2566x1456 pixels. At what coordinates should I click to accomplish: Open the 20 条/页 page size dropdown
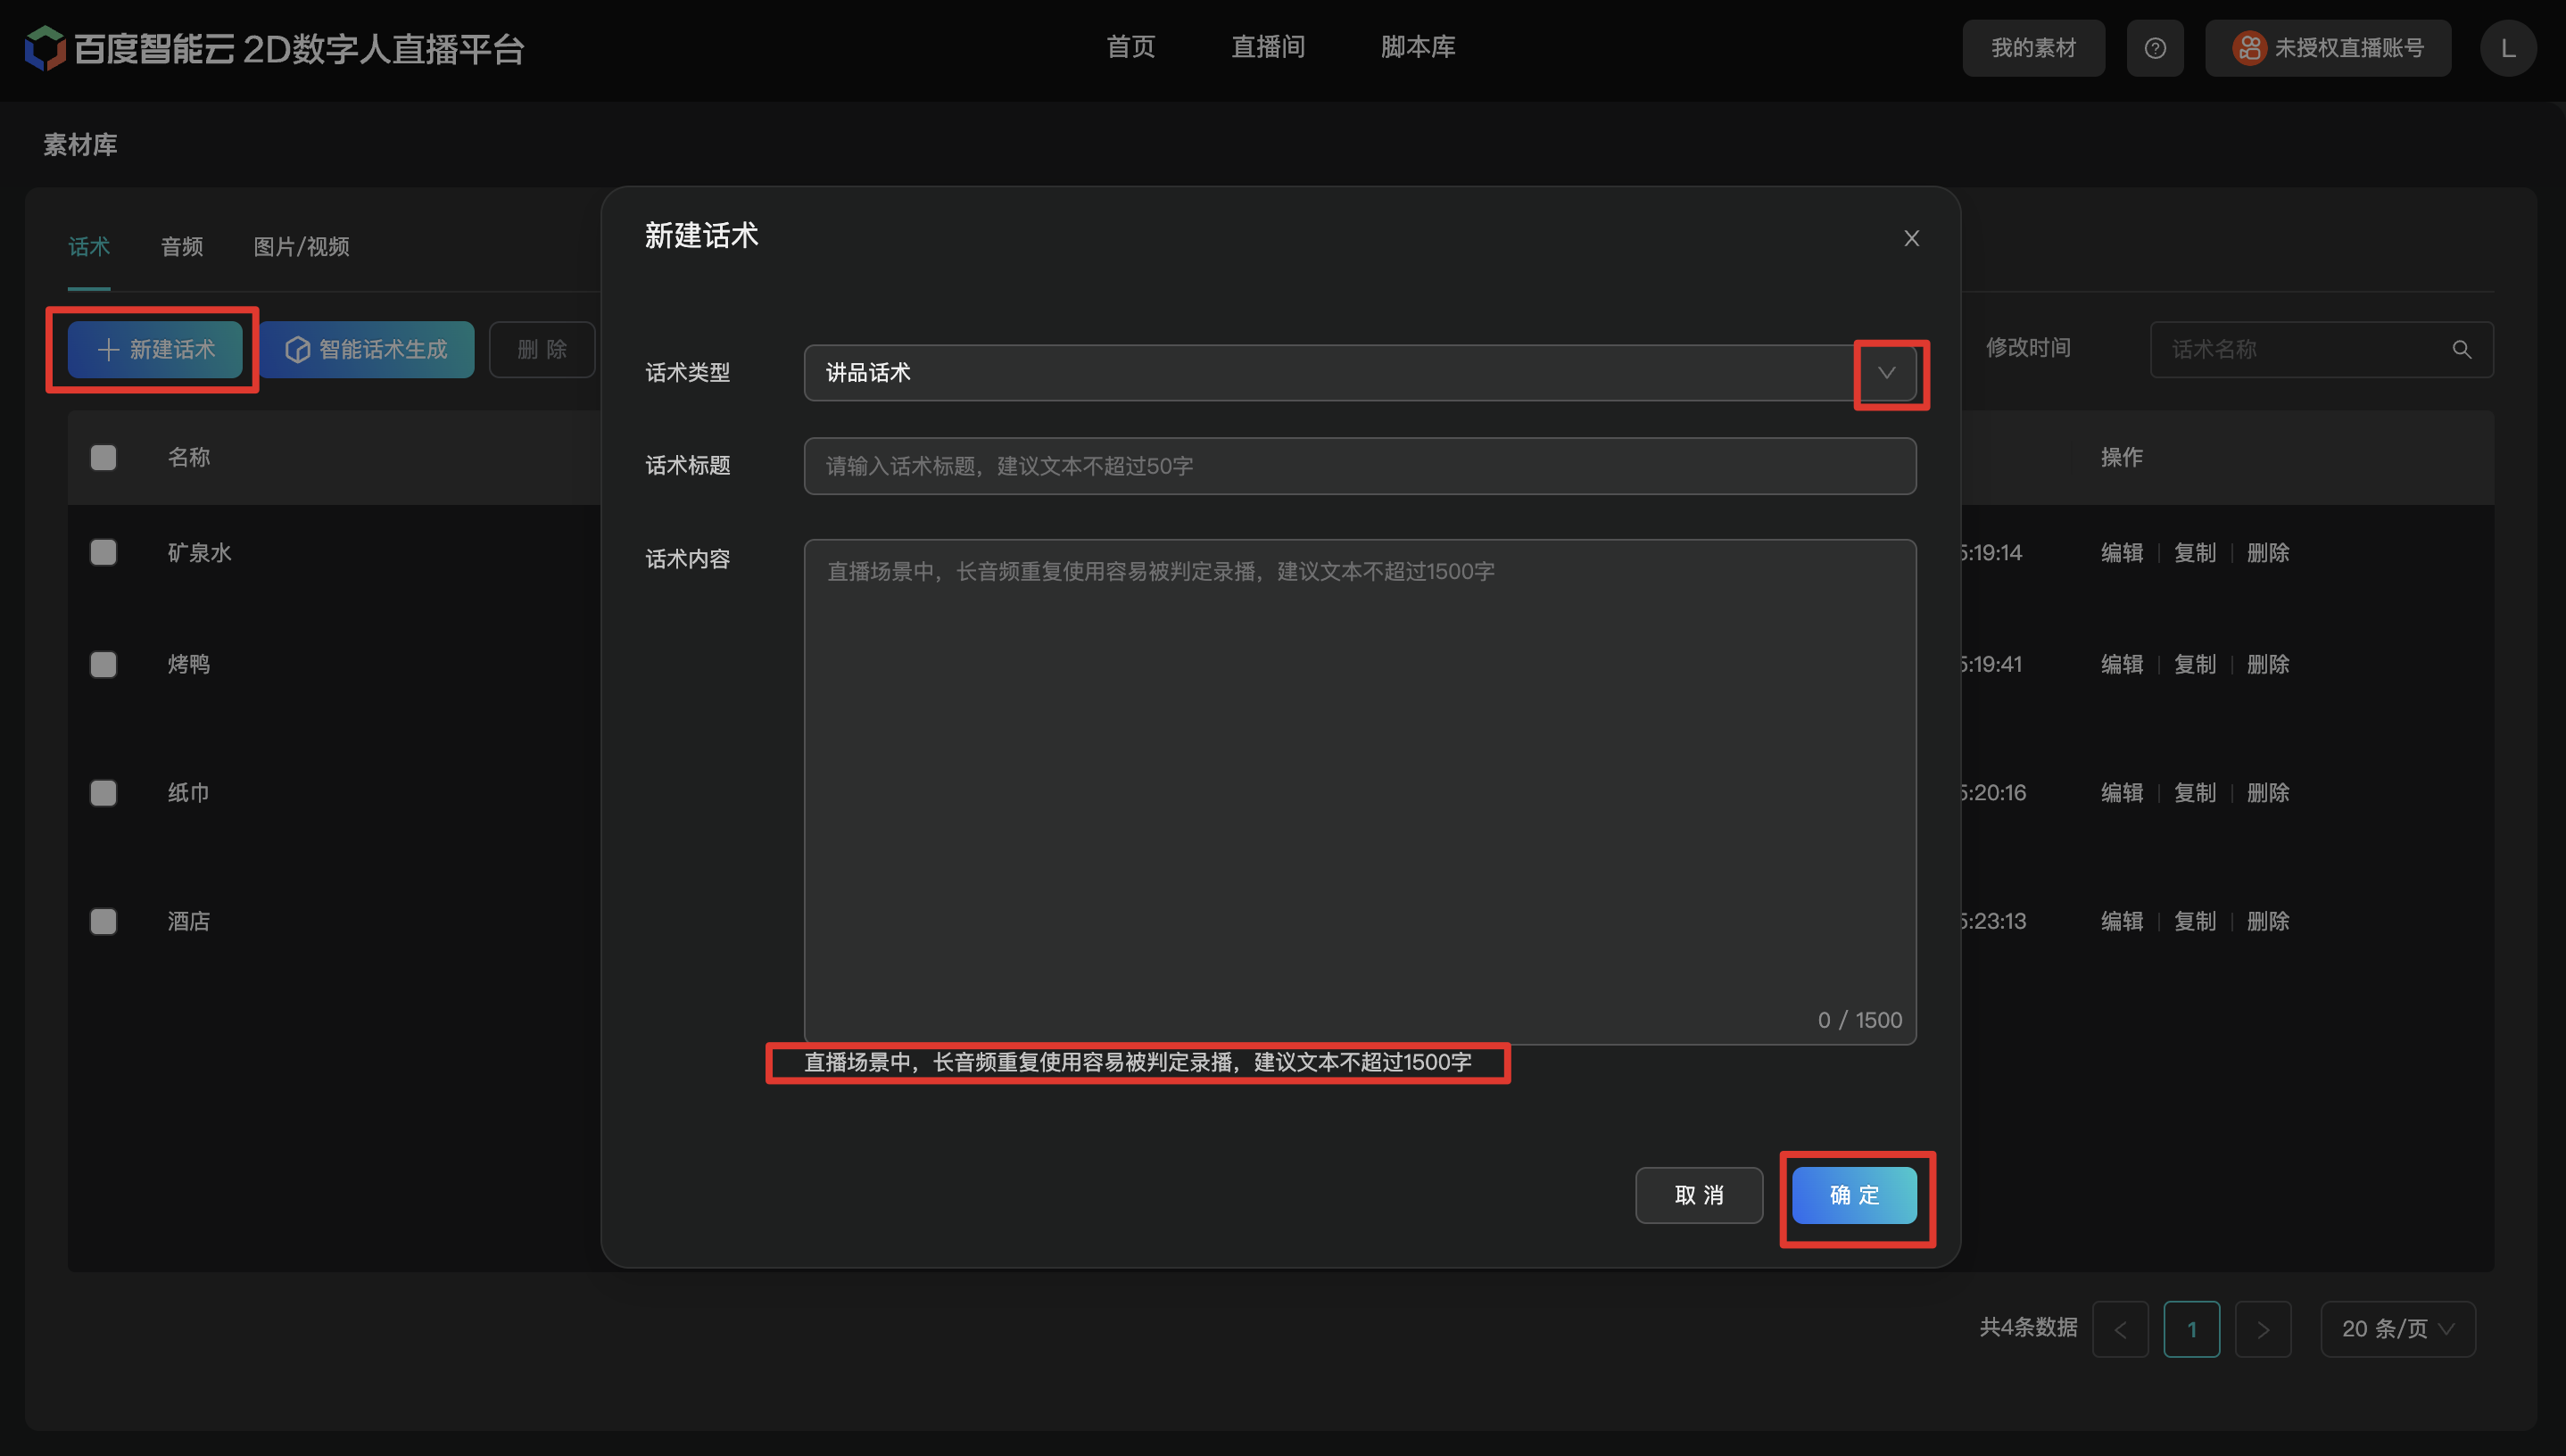(x=2398, y=1329)
